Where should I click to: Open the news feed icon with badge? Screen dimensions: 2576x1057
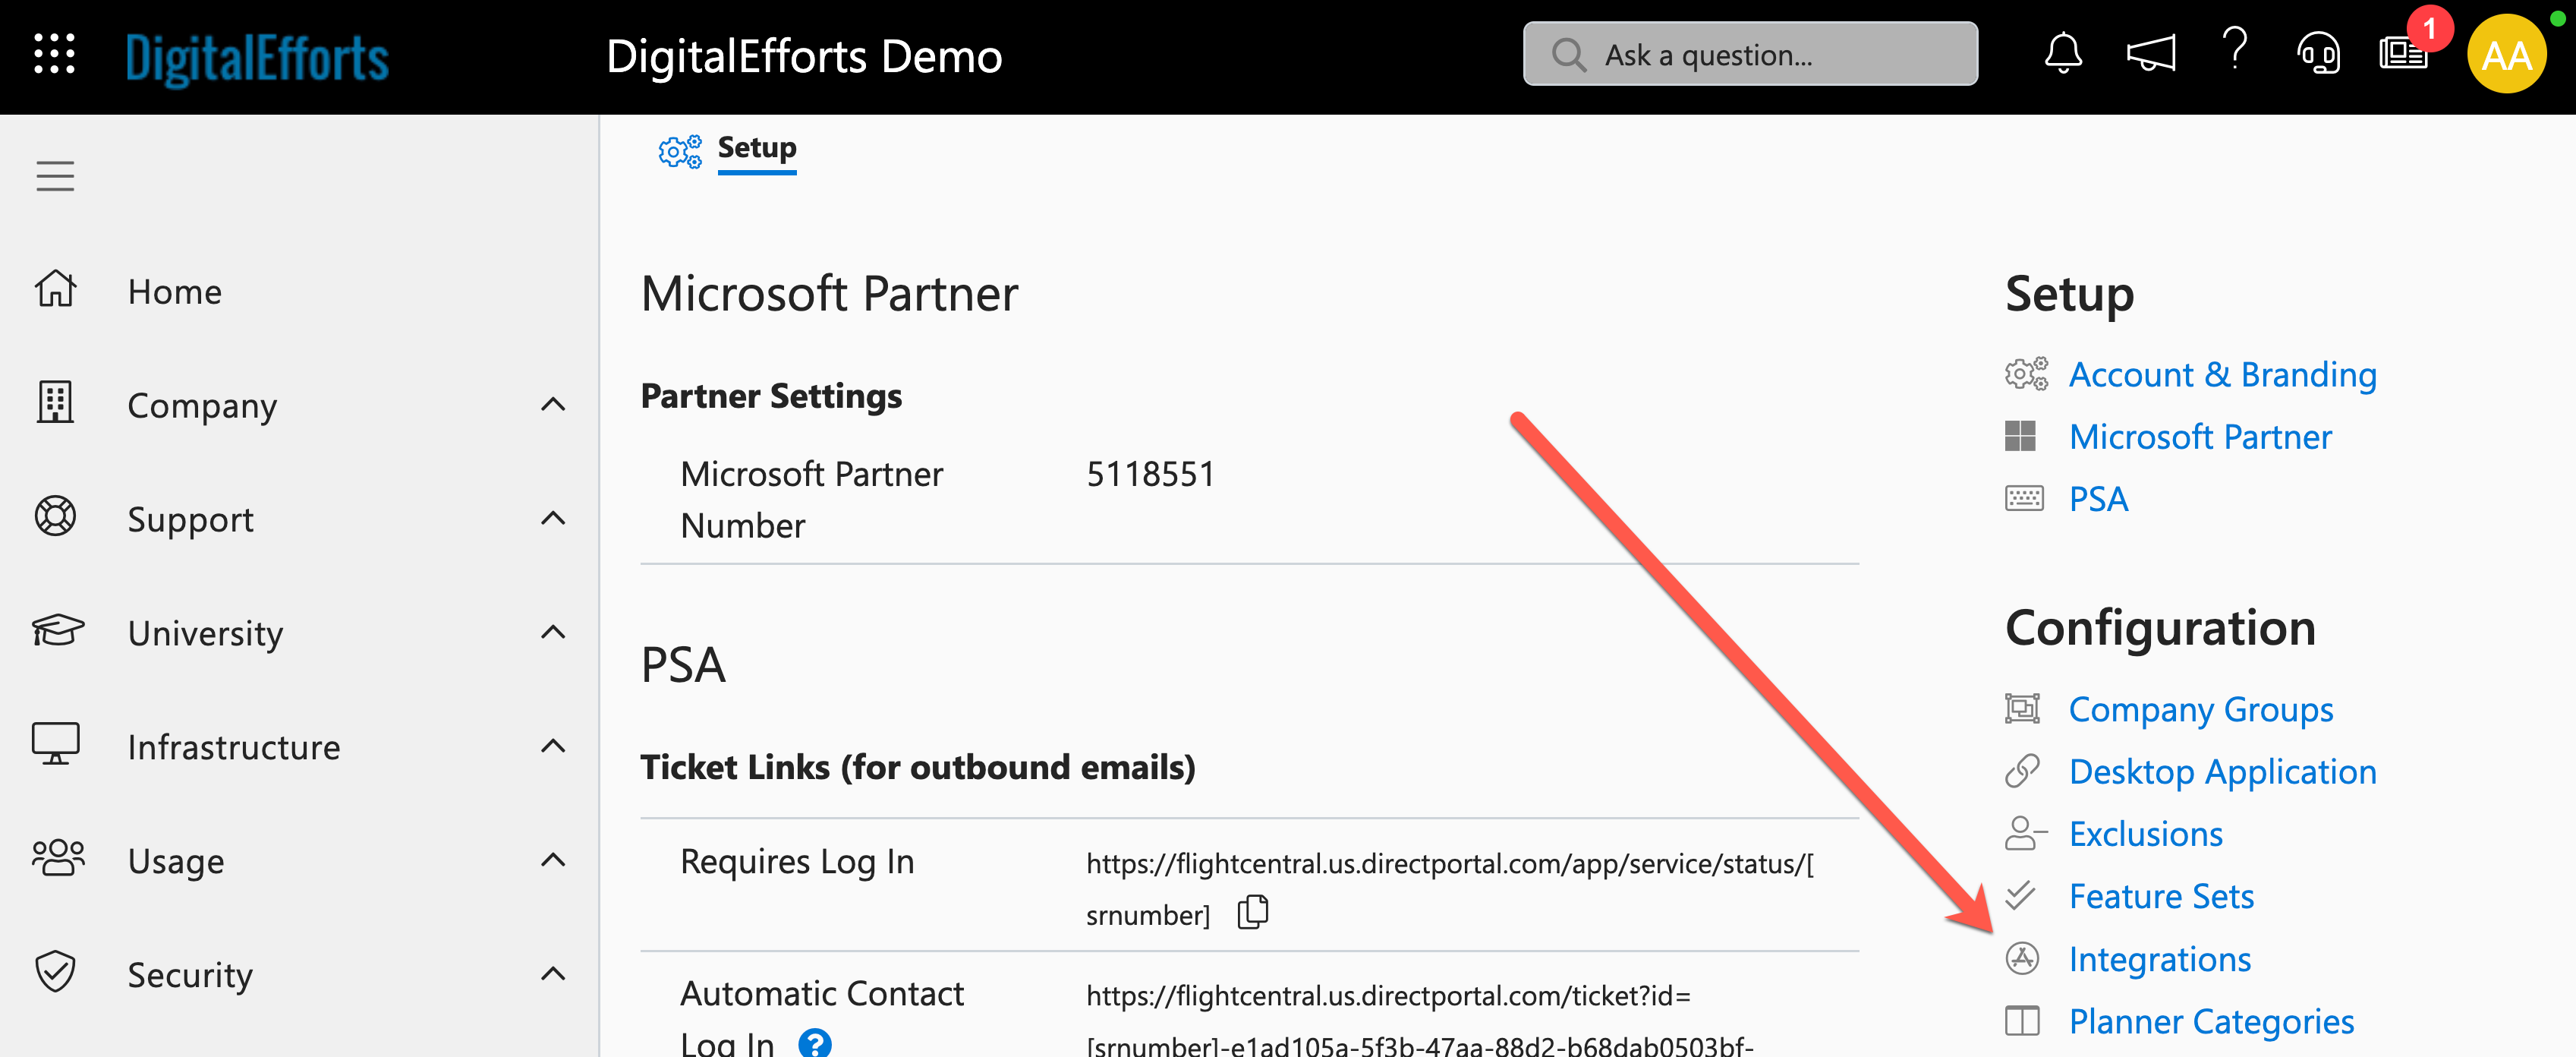[x=2404, y=54]
